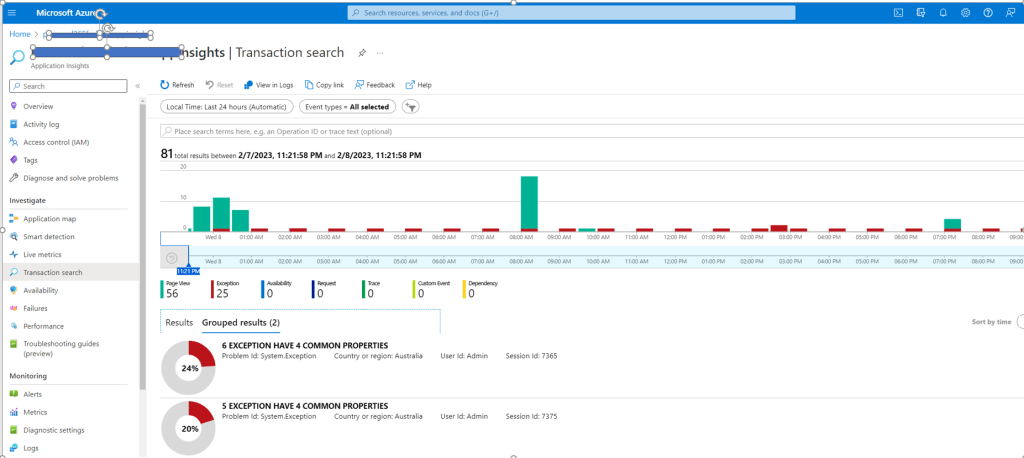Image resolution: width=1024 pixels, height=458 pixels.
Task: Toggle the Exception event type filter
Action: coord(227,289)
